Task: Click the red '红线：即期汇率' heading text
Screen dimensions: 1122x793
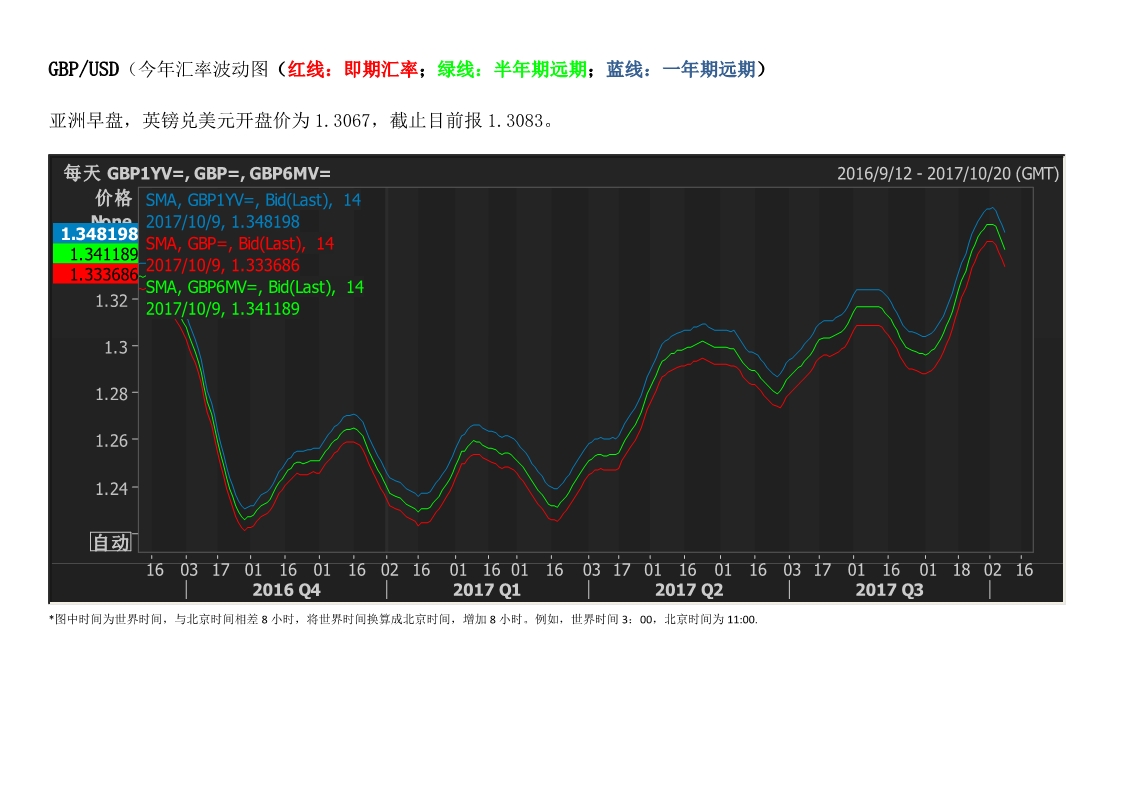Action: (x=353, y=69)
